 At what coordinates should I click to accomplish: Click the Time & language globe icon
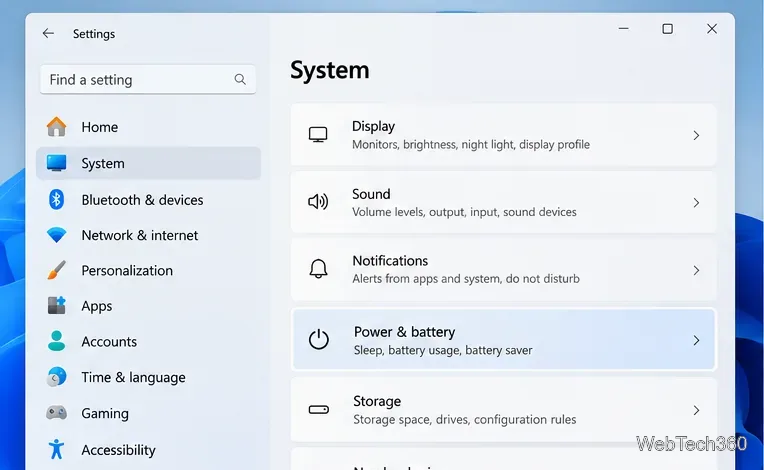click(x=57, y=377)
